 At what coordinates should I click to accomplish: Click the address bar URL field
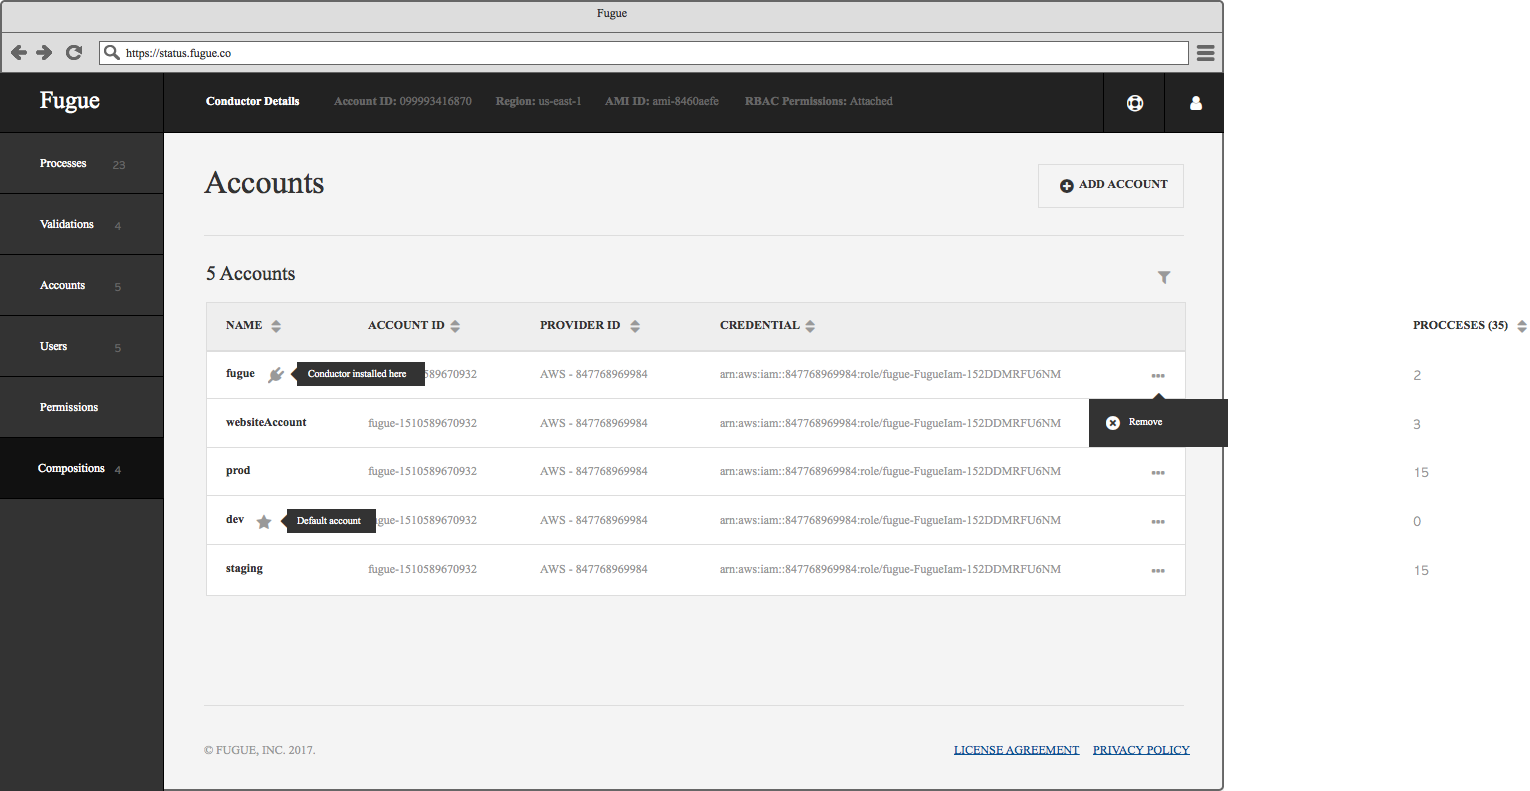click(x=644, y=52)
